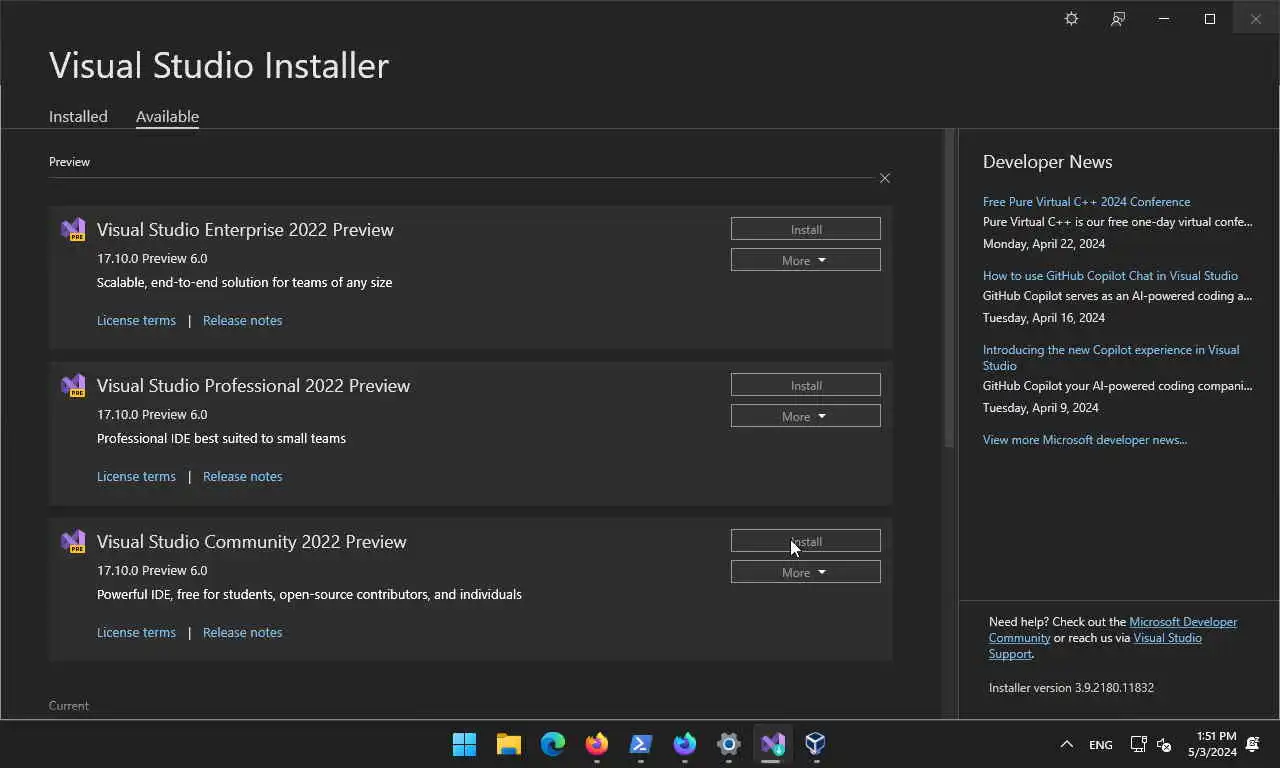Maximize the Visual Studio Installer window
1280x768 pixels.
pyautogui.click(x=1210, y=19)
